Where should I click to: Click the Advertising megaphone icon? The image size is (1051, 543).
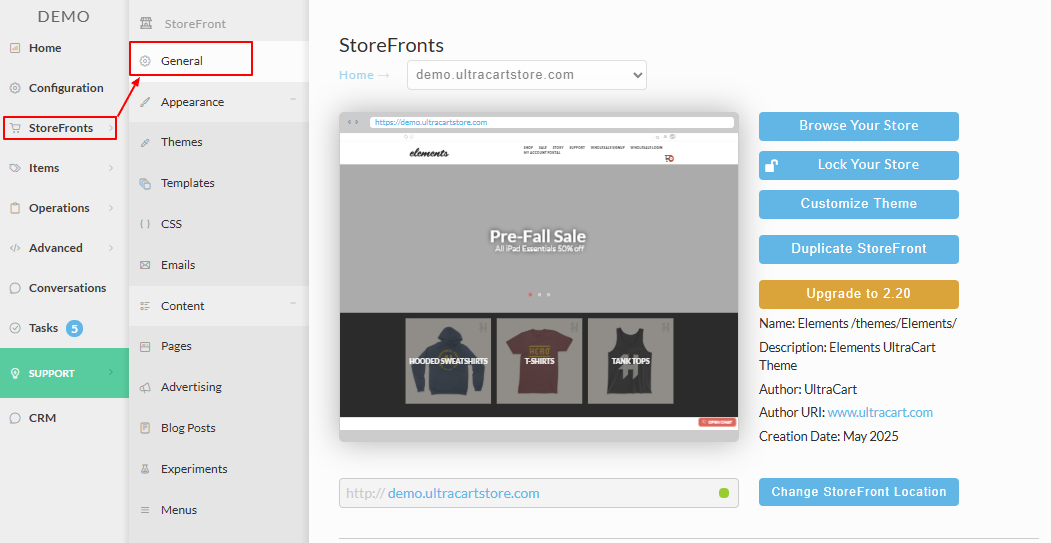click(x=145, y=387)
